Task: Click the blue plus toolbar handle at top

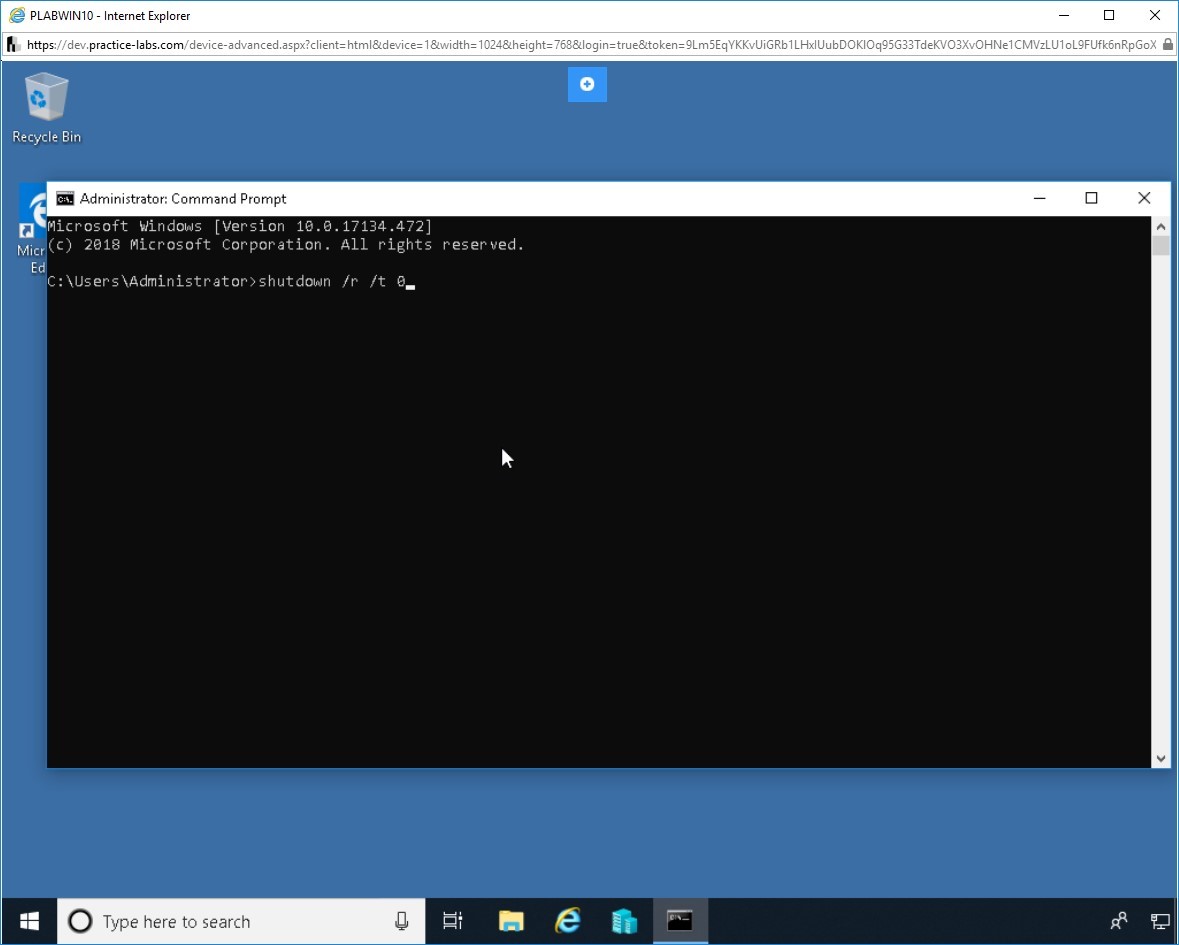Action: tap(587, 84)
